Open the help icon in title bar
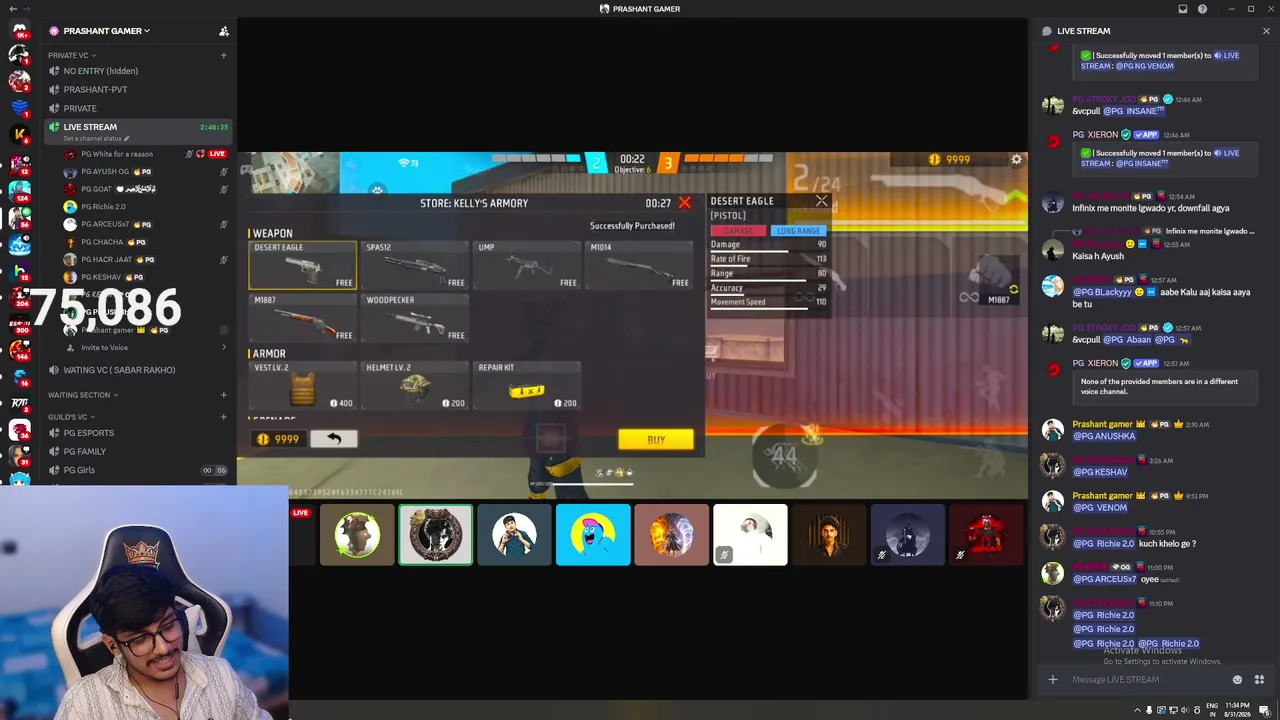This screenshot has width=1280, height=720. [1202, 9]
